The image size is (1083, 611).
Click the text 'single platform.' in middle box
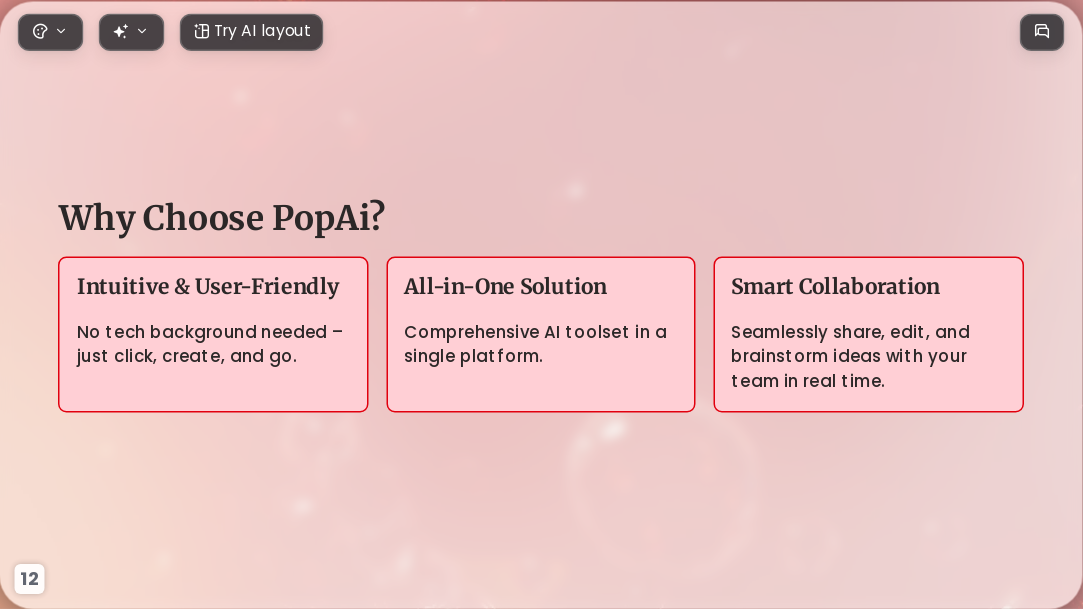(473, 356)
